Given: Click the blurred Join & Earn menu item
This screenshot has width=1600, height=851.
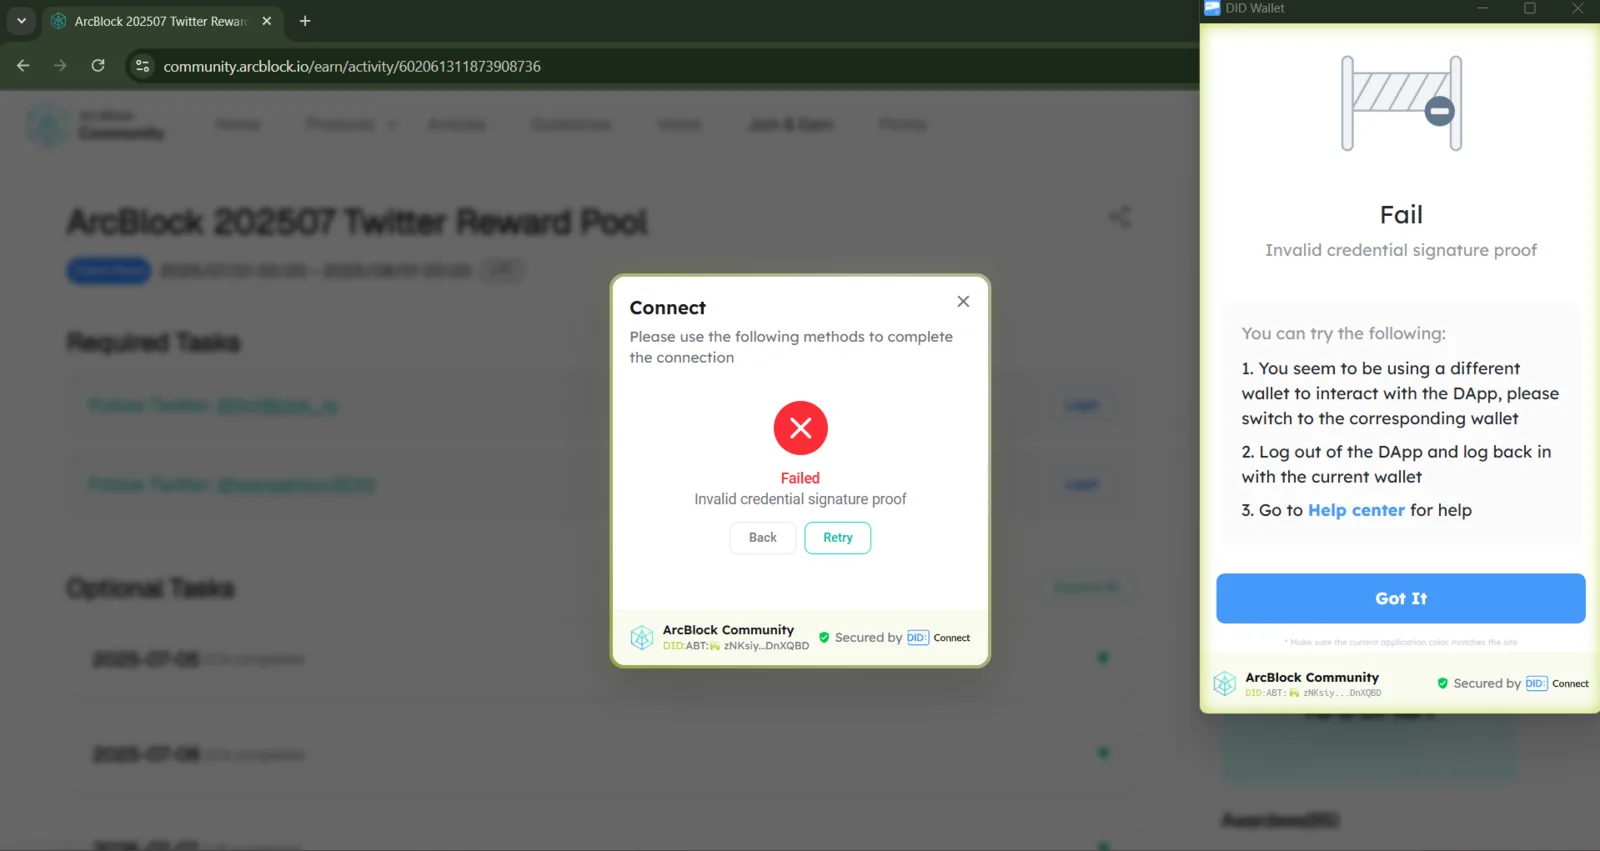Looking at the screenshot, I should pos(790,125).
